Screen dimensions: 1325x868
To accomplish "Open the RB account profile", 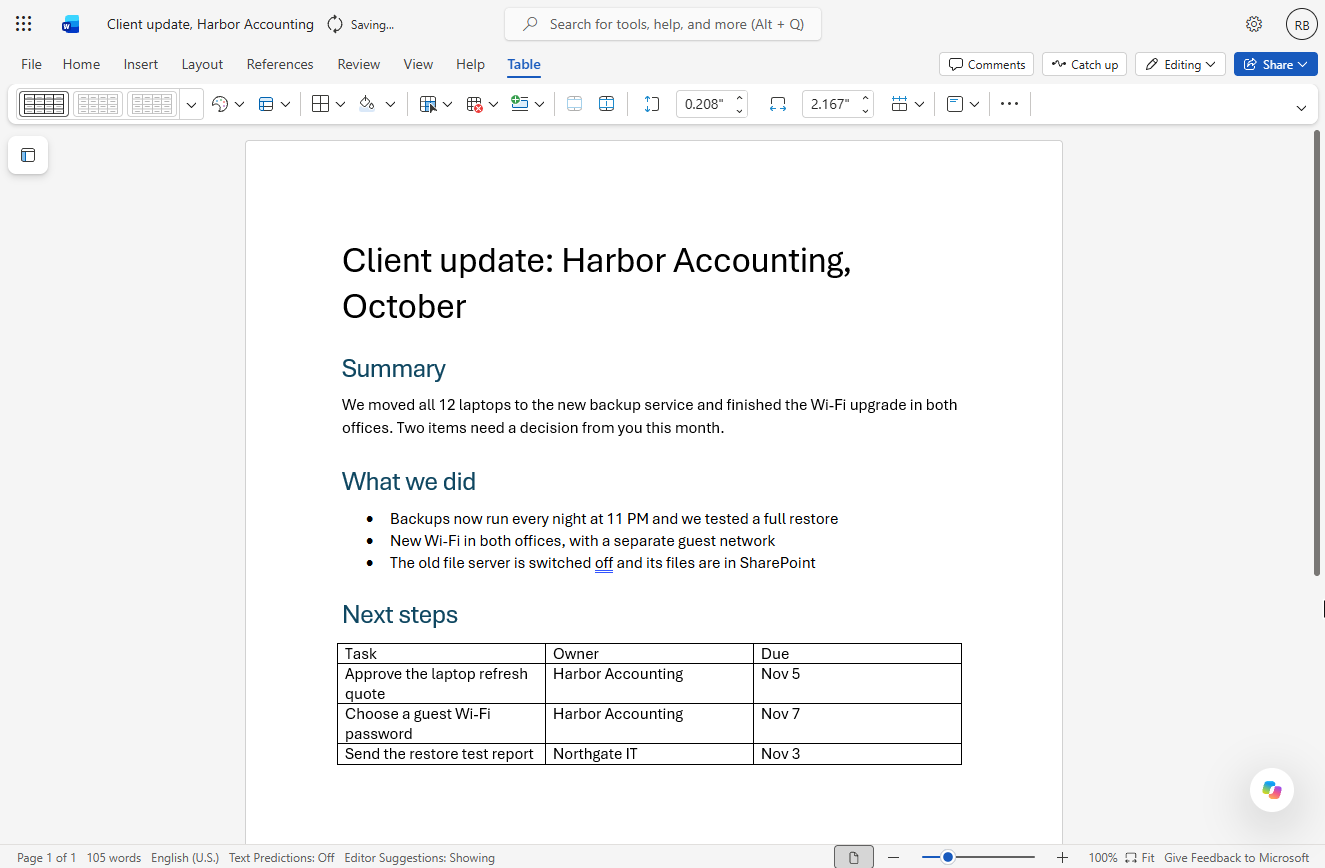I will (x=1302, y=25).
